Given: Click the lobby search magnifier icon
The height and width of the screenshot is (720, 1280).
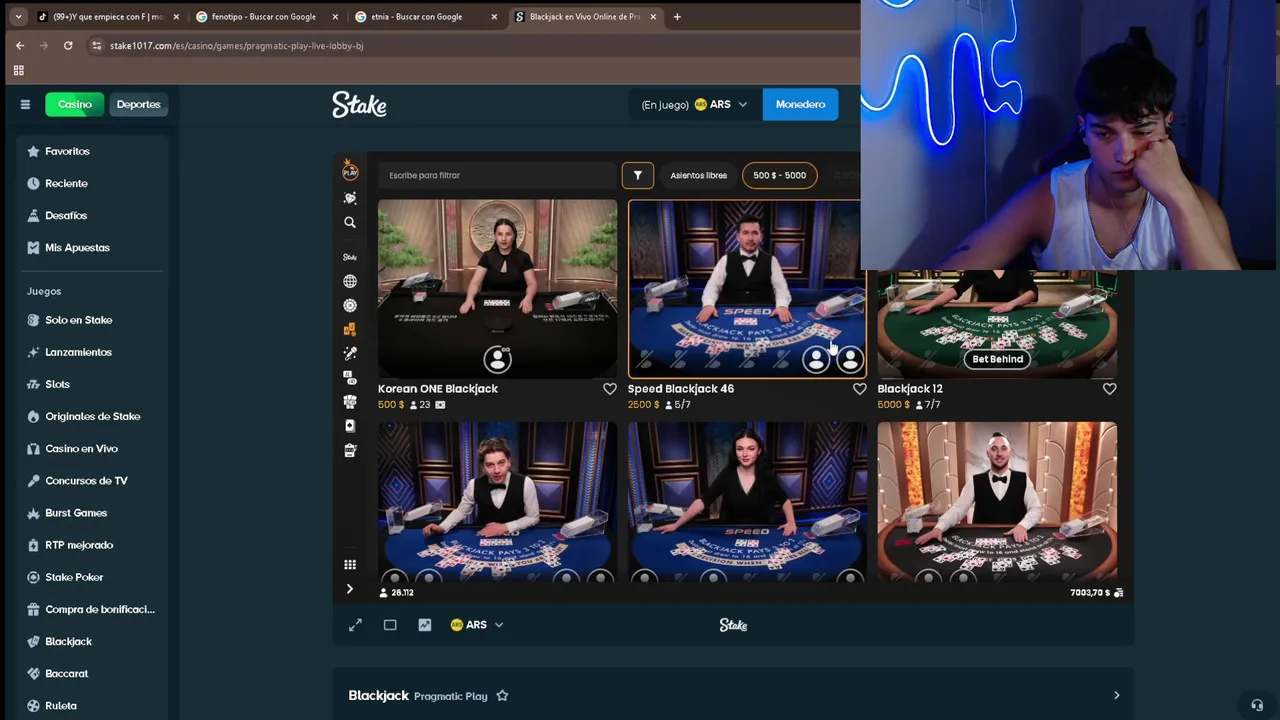Looking at the screenshot, I should (350, 222).
